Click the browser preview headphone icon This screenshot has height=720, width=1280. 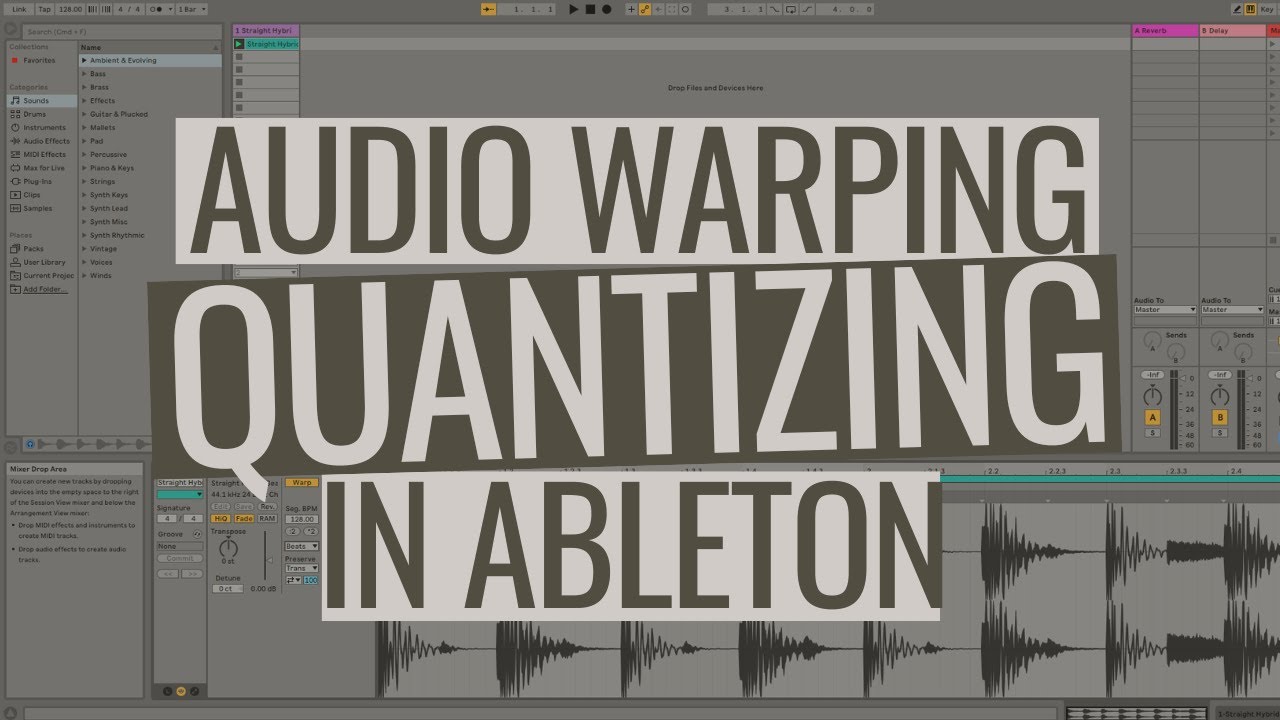pyautogui.click(x=30, y=443)
